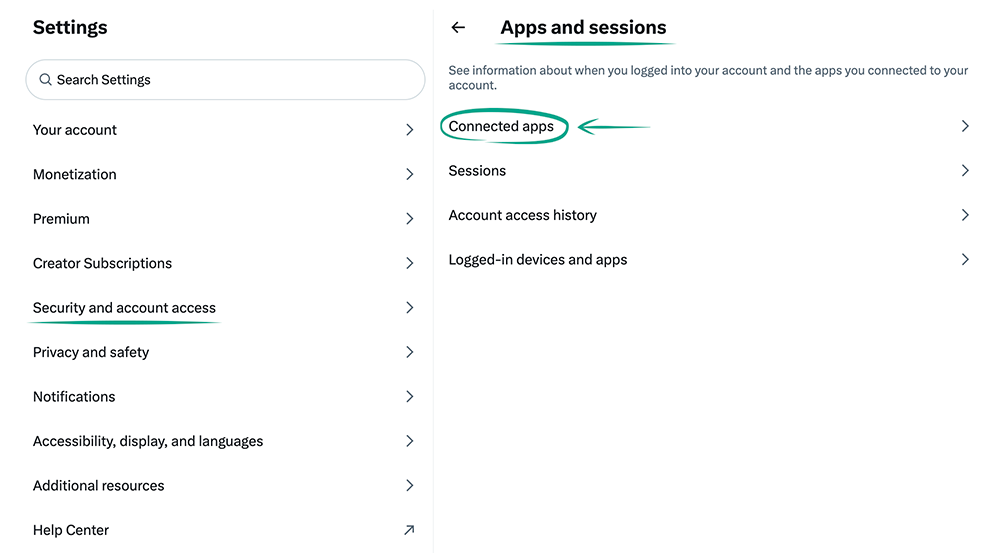Screen dimensions: 1000x553
Task: Click chevron next to Creator Subscriptions
Action: click(x=409, y=263)
